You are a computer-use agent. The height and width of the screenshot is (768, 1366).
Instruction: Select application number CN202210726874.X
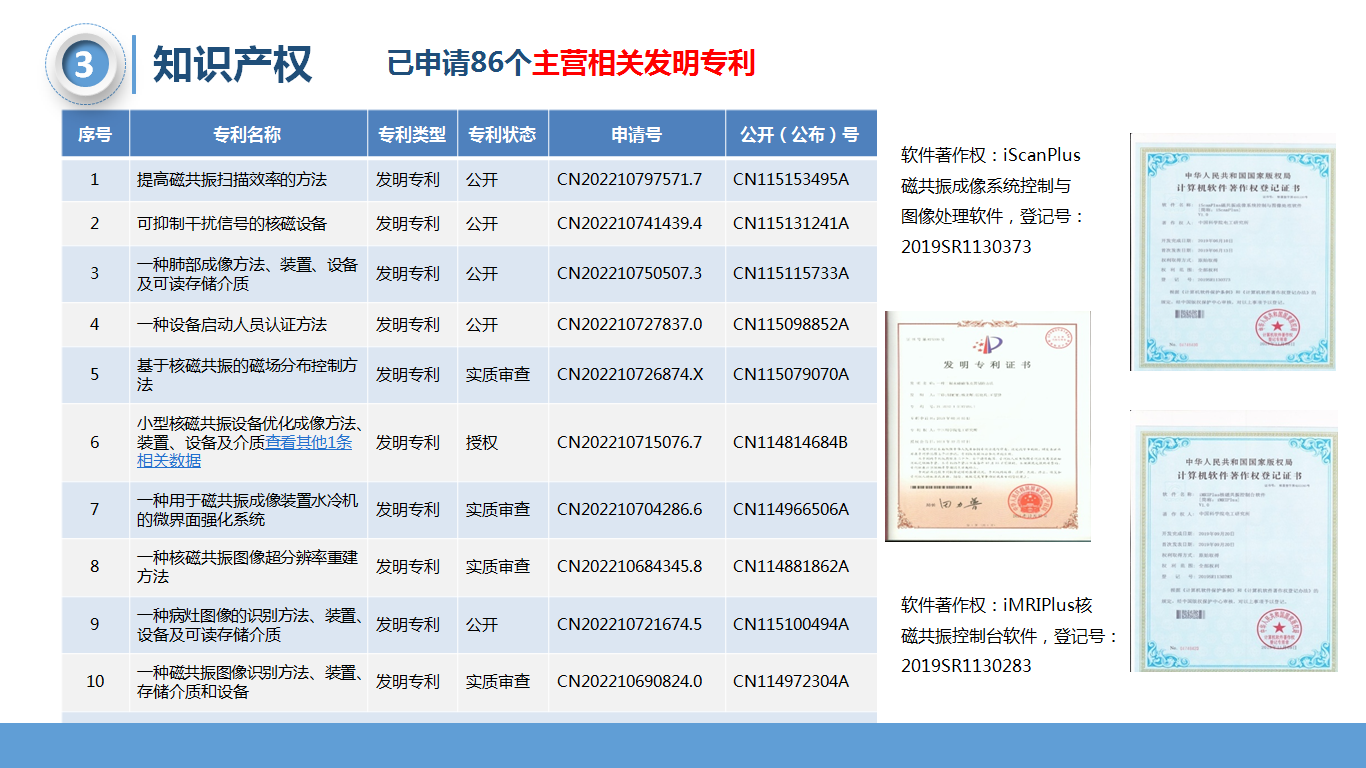(630, 374)
